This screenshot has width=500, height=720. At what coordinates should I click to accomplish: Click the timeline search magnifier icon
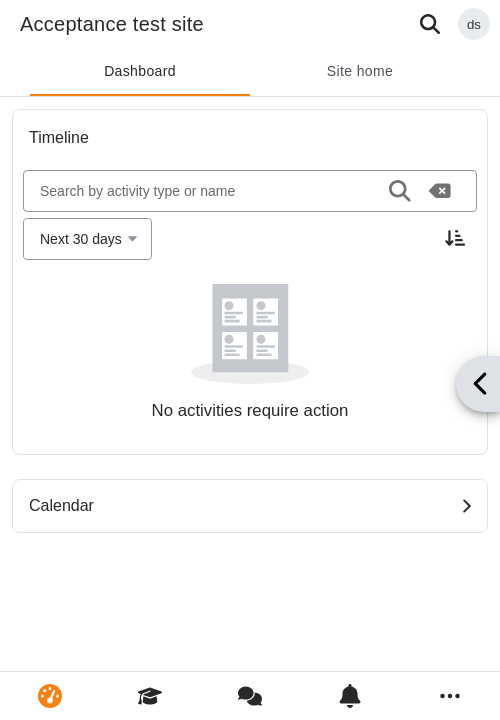[399, 191]
